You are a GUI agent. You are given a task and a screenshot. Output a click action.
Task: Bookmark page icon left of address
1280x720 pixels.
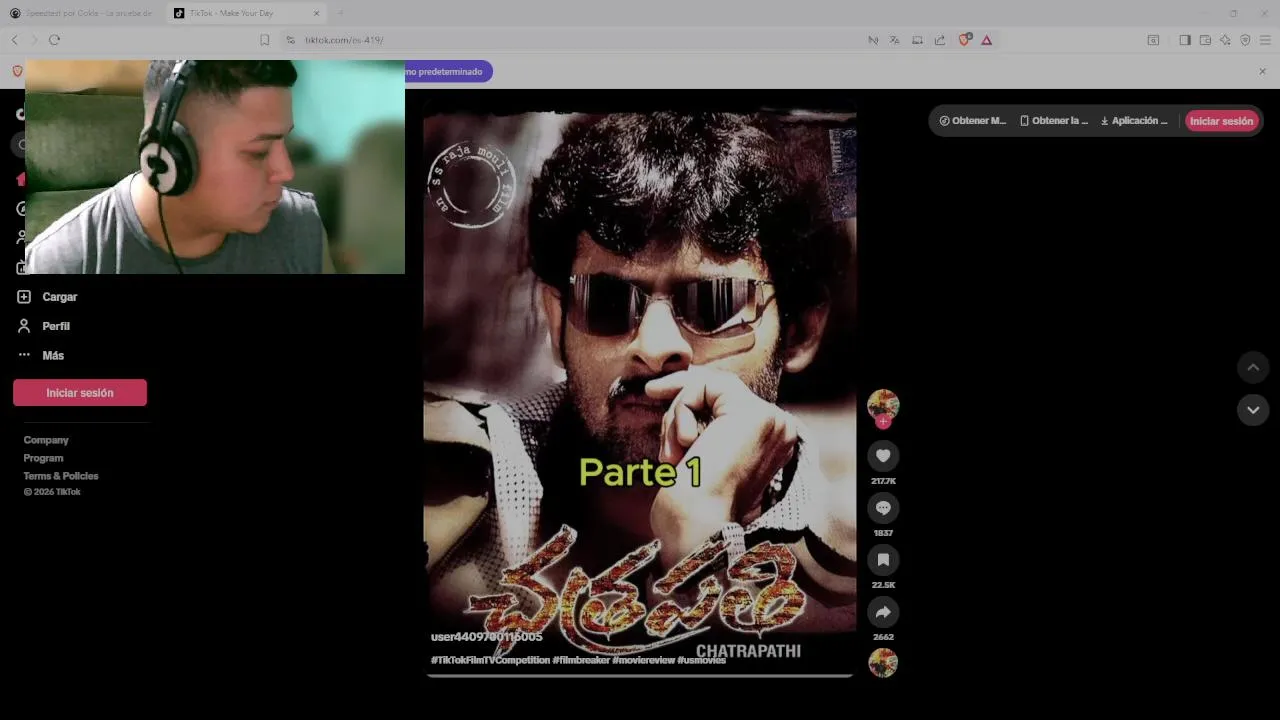pos(264,40)
